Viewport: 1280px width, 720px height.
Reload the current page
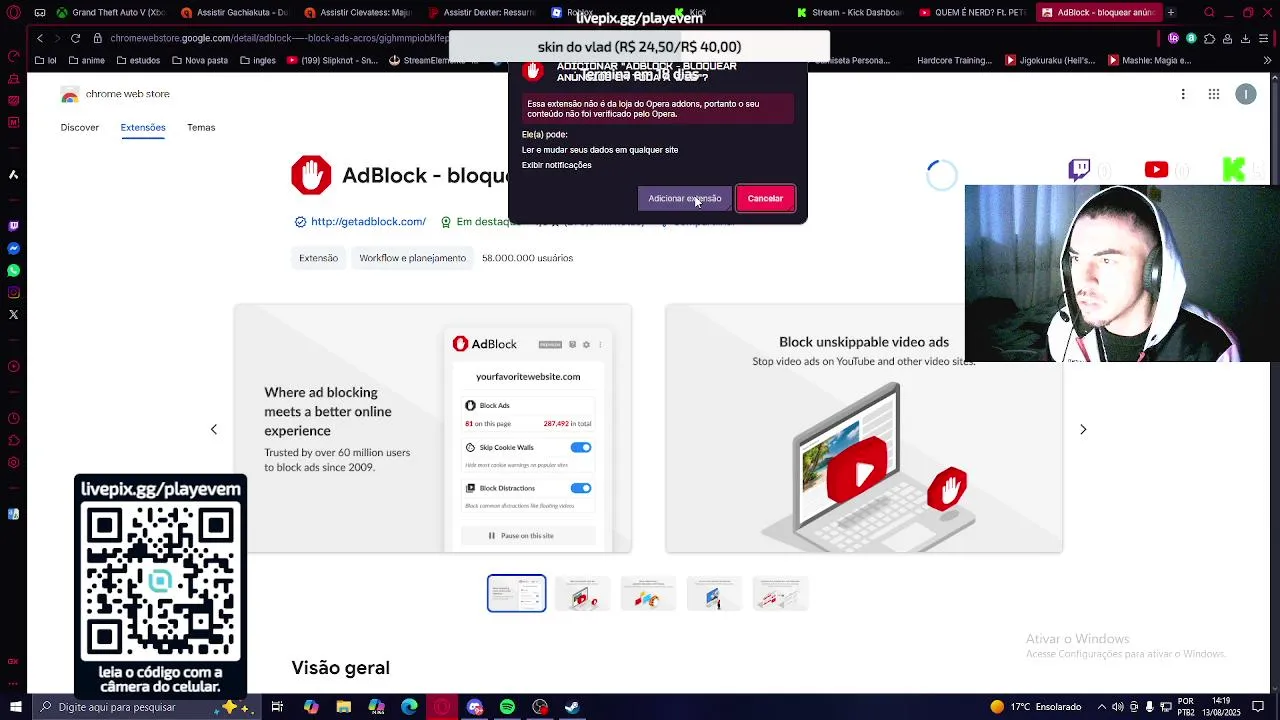click(x=75, y=38)
